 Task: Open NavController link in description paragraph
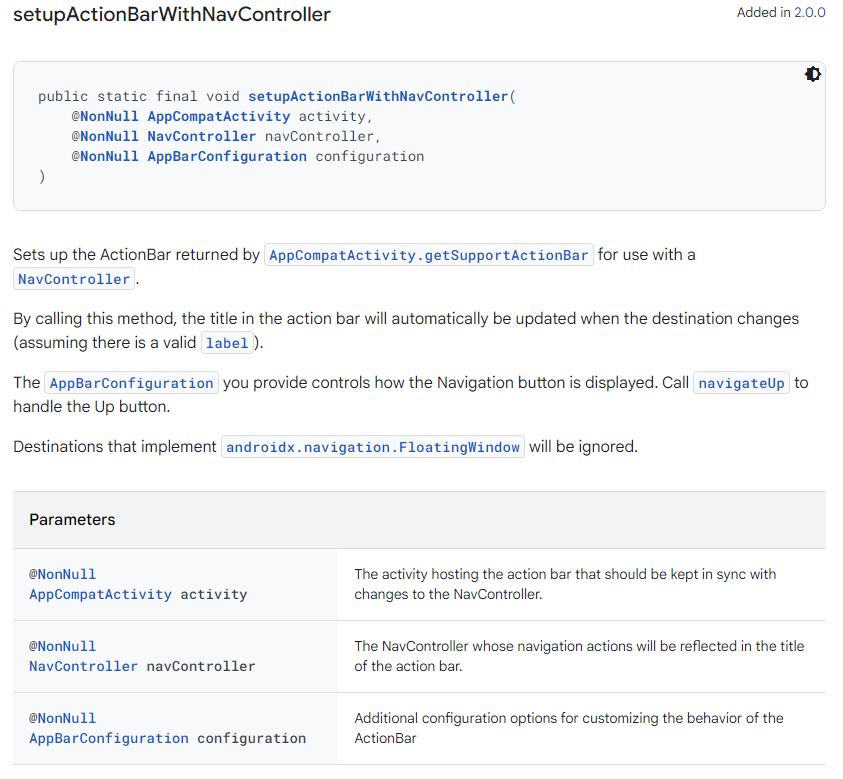(x=74, y=279)
